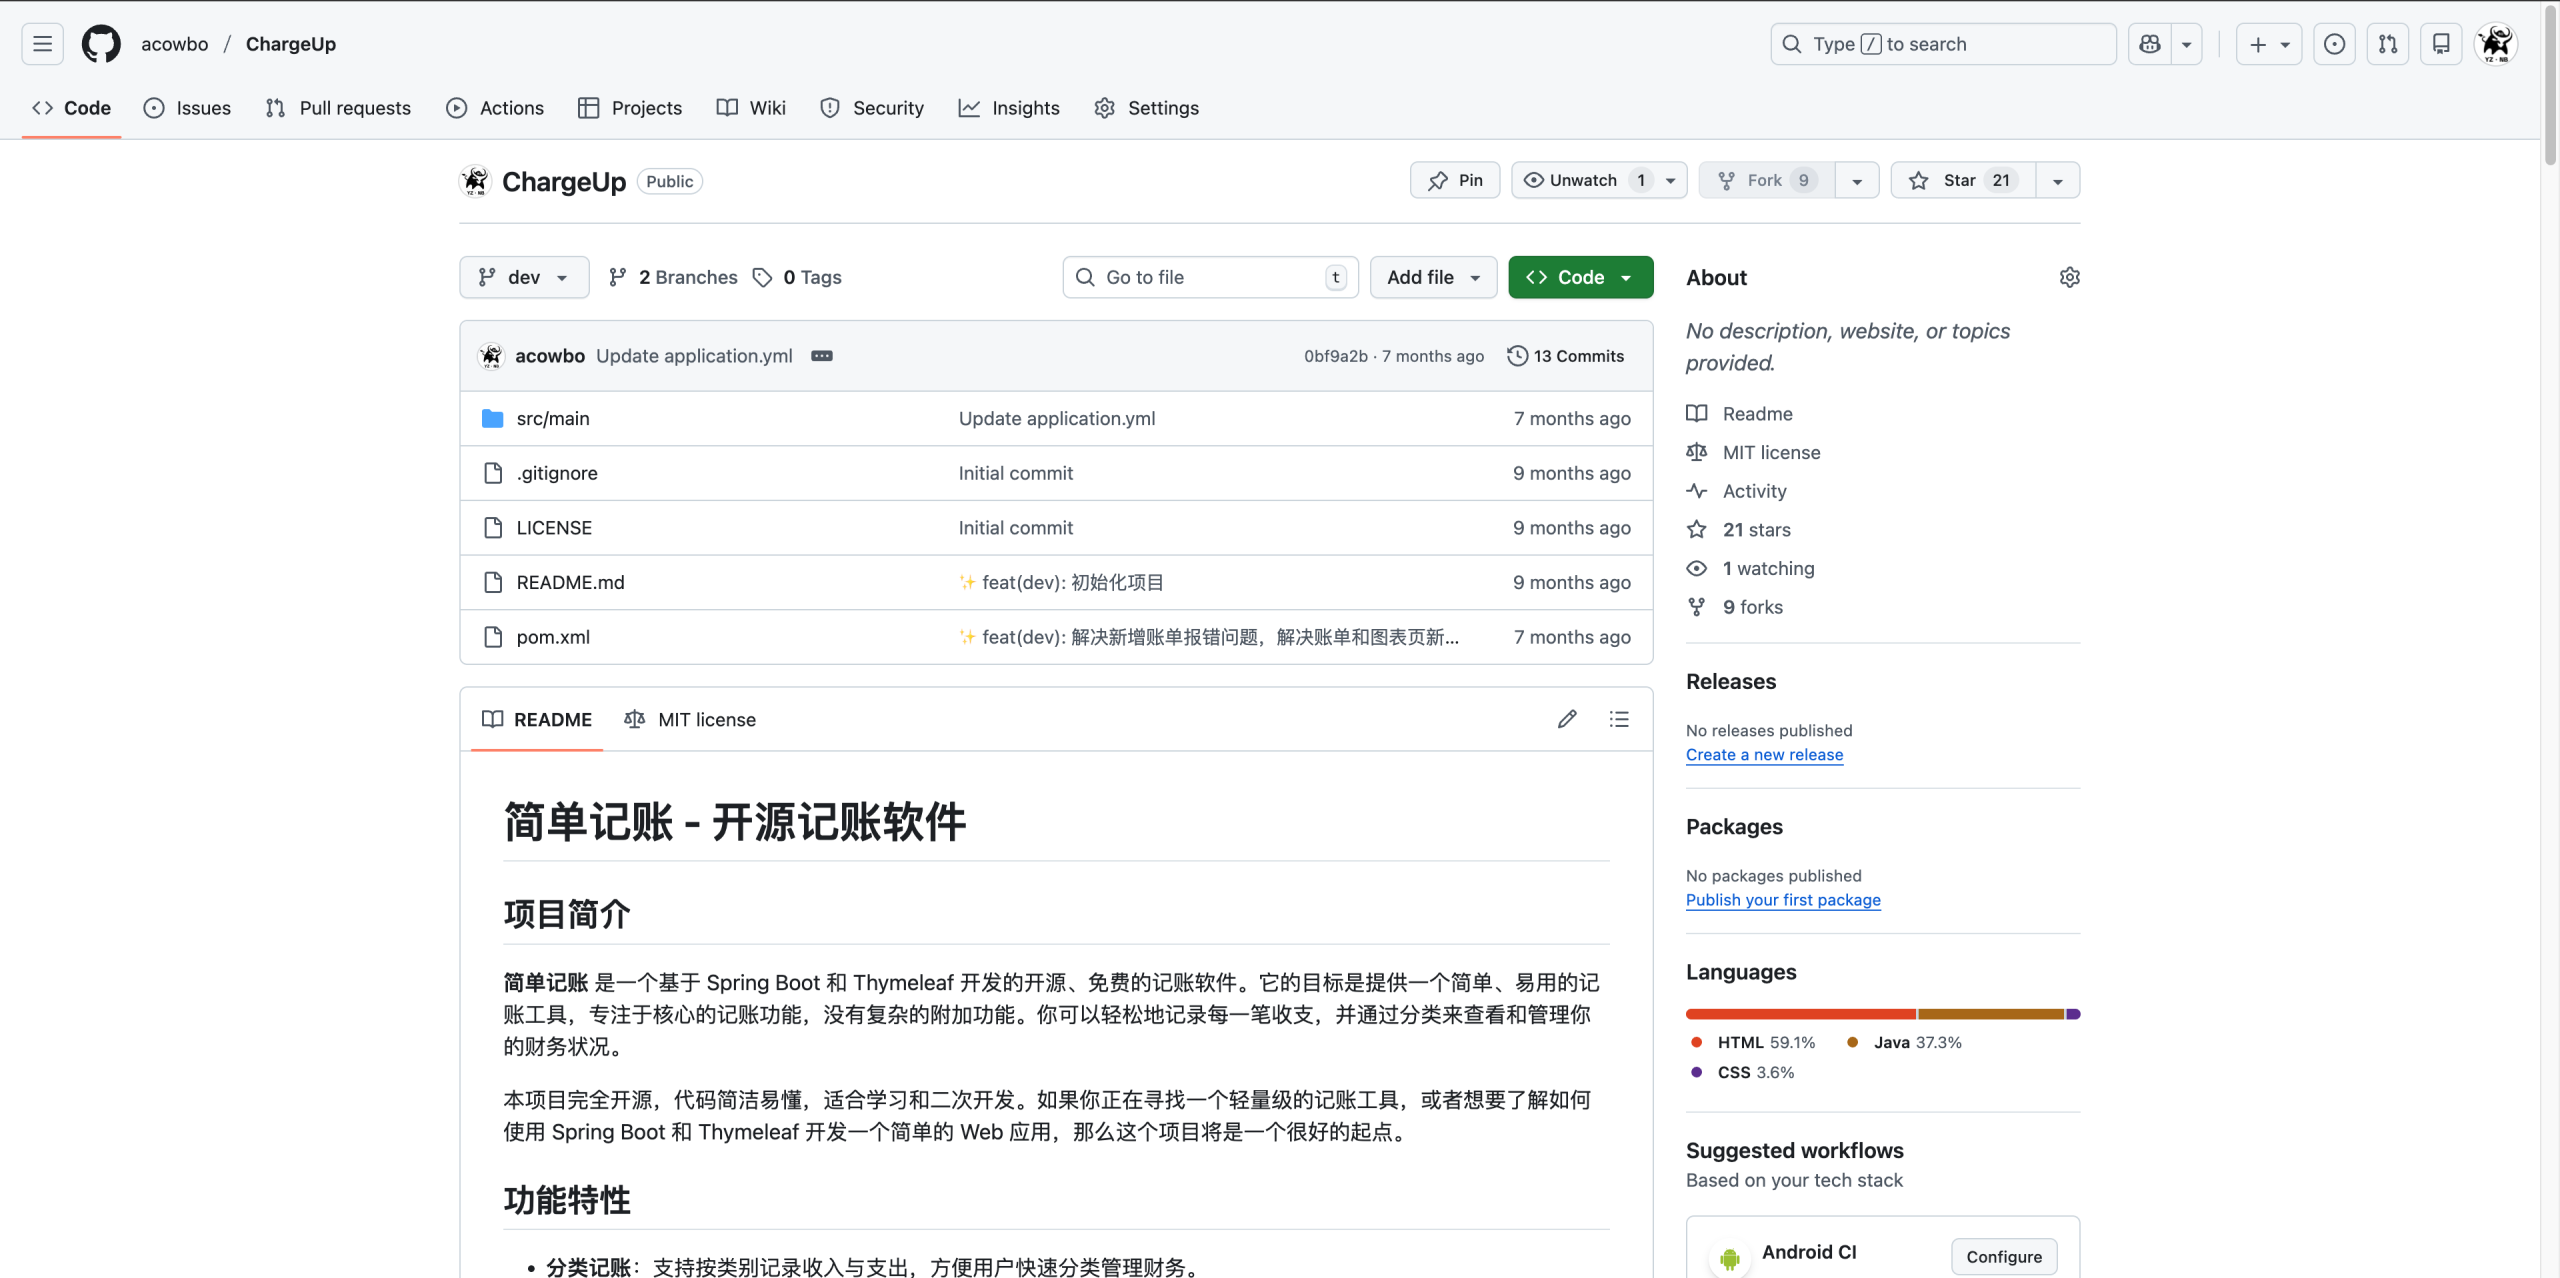
Task: Click the HTML language bar segment
Action: (1800, 1014)
